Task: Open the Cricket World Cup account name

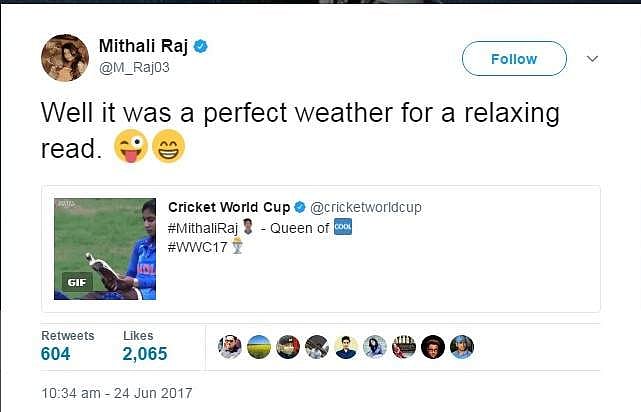Action: 229,207
